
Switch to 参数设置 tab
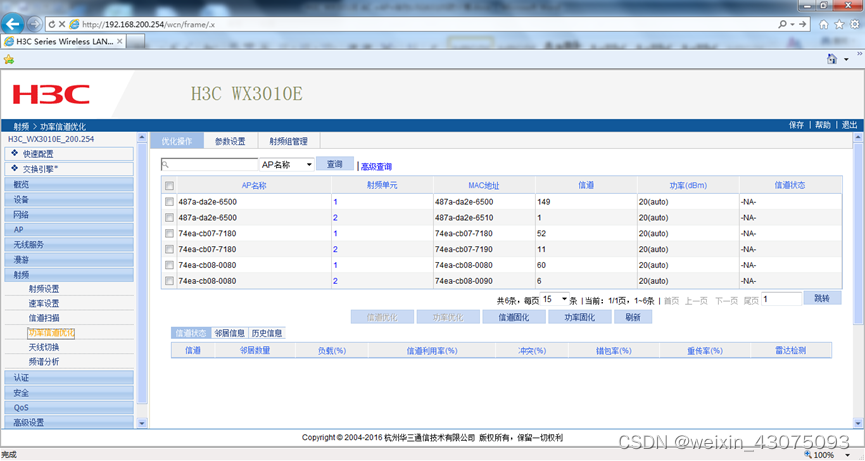(230, 141)
